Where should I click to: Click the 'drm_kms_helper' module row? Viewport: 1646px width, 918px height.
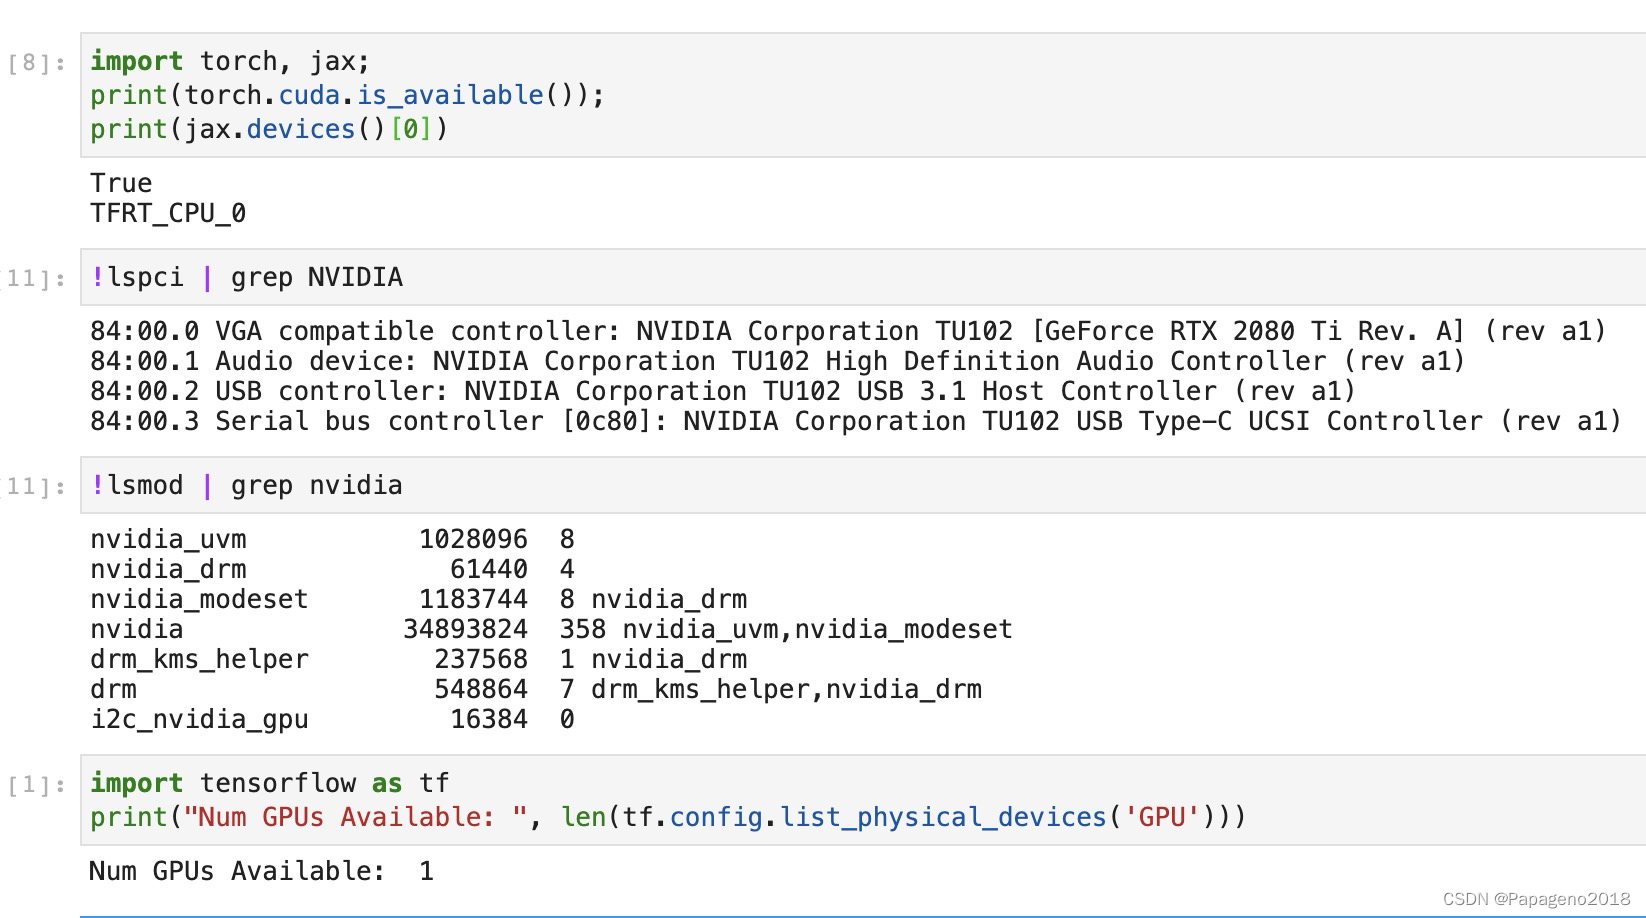tap(419, 659)
